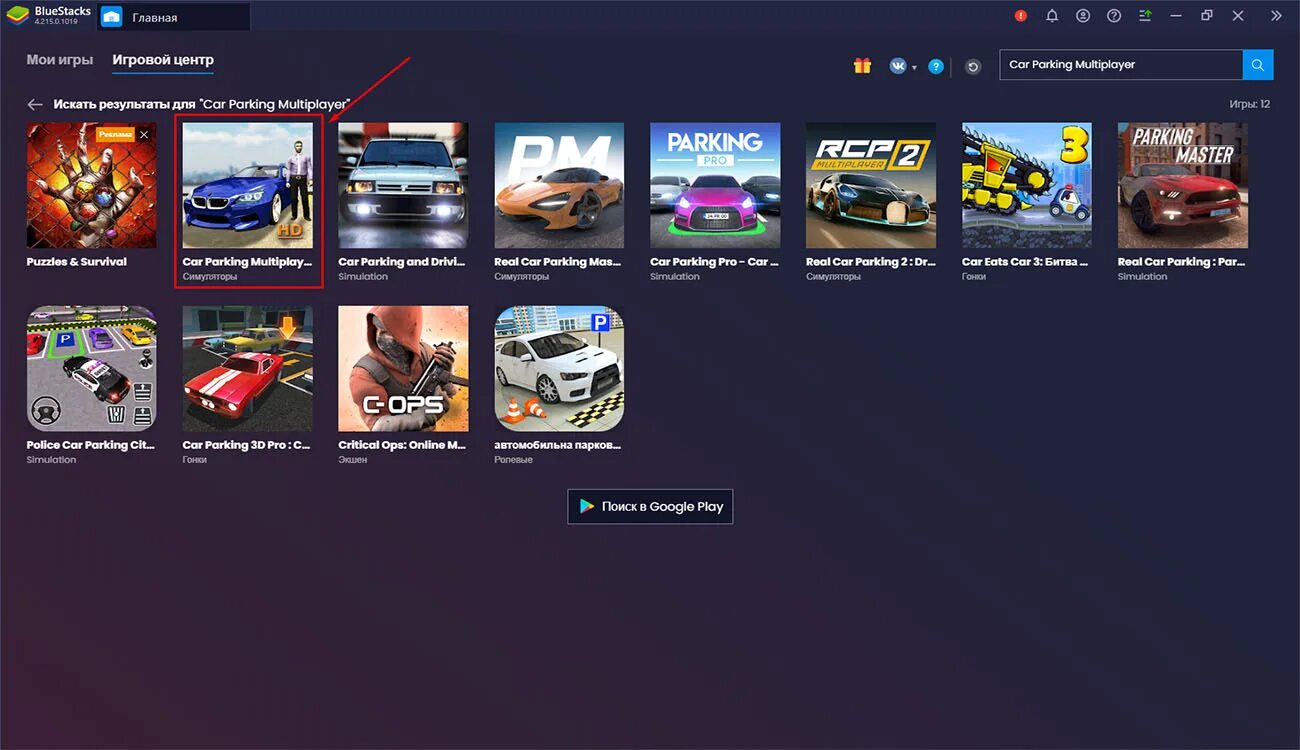Image resolution: width=1300 pixels, height=750 pixels.
Task: Click the Police Car Parking Cit... title
Action: pyautogui.click(x=91, y=445)
